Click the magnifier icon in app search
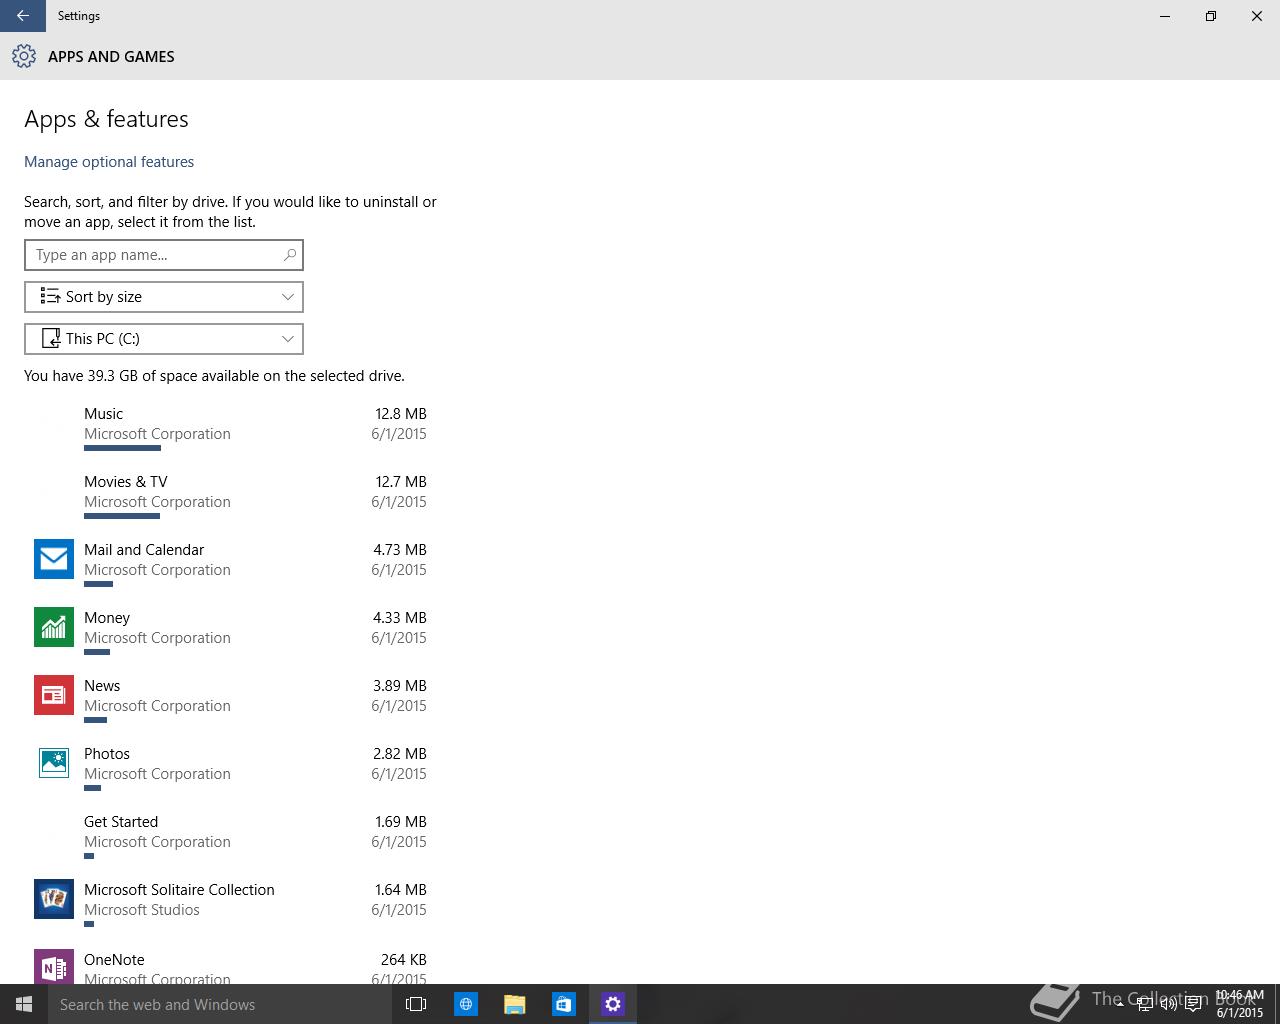This screenshot has height=1024, width=1280. (289, 255)
